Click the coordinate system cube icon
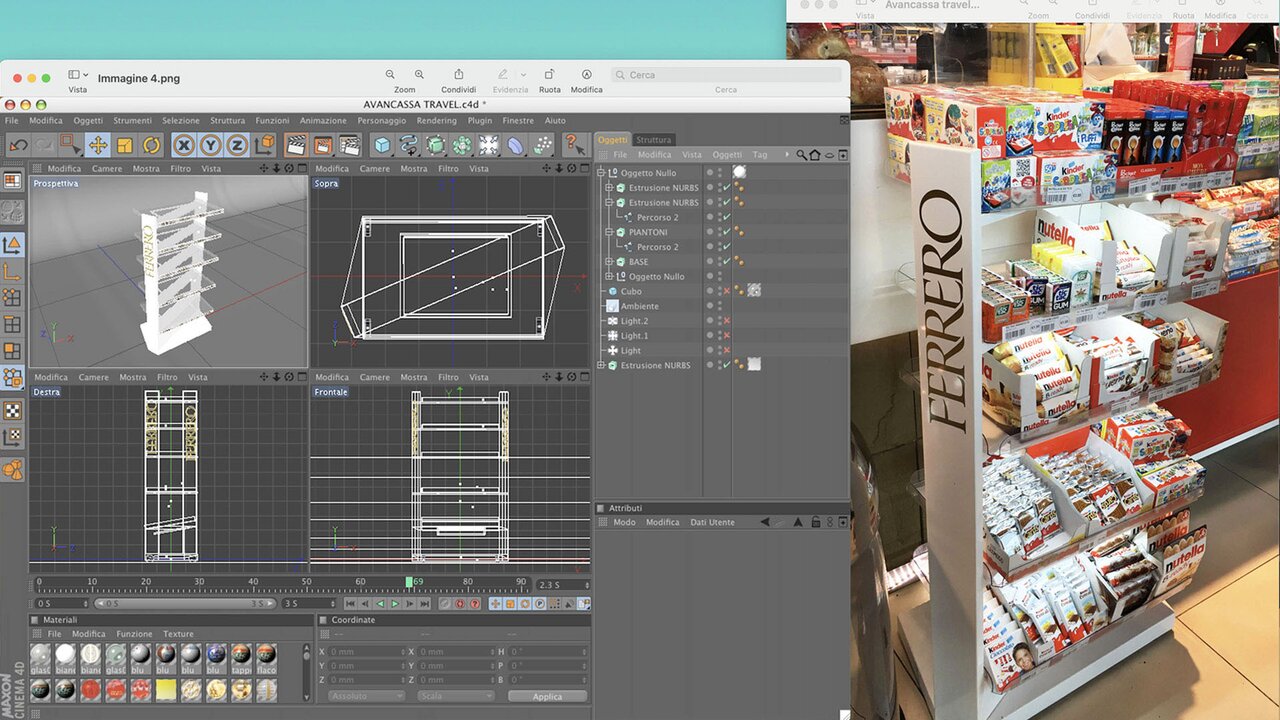Viewport: 1280px width, 720px height. (265, 146)
